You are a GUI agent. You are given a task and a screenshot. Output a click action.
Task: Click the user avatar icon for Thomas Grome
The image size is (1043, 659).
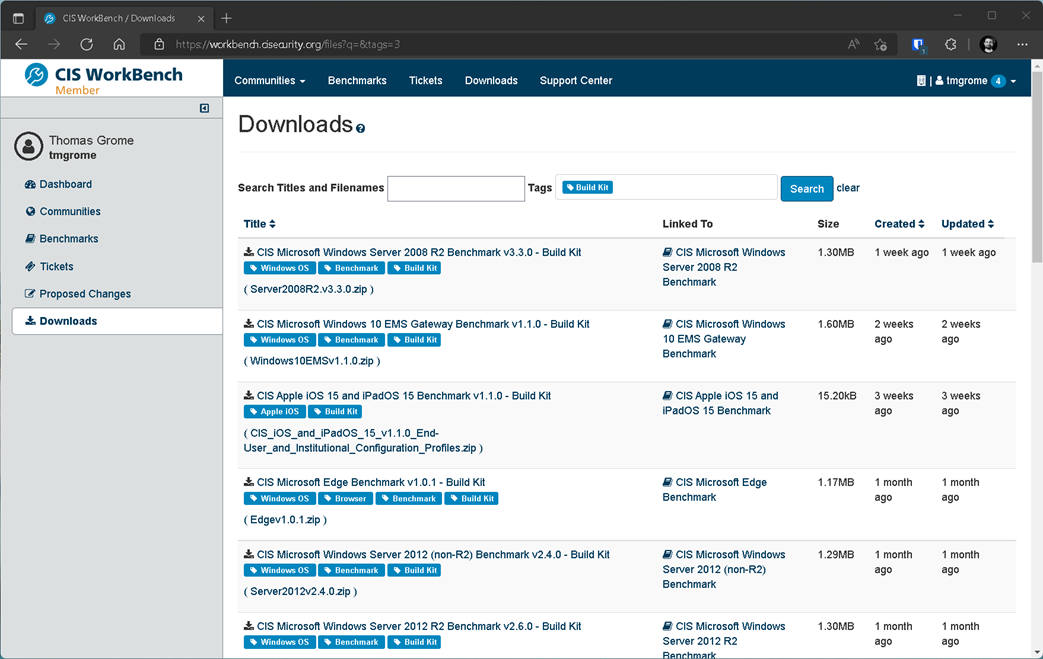(x=29, y=146)
